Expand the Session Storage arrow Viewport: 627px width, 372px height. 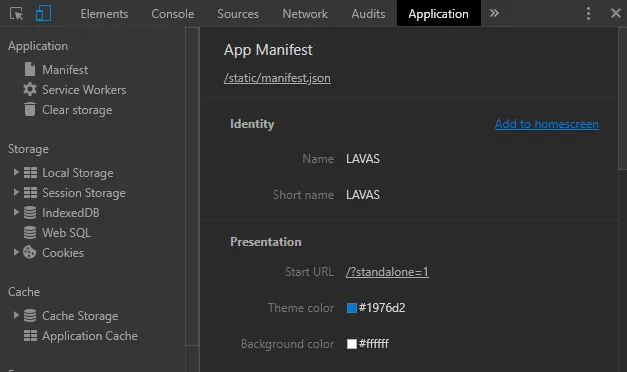16,192
